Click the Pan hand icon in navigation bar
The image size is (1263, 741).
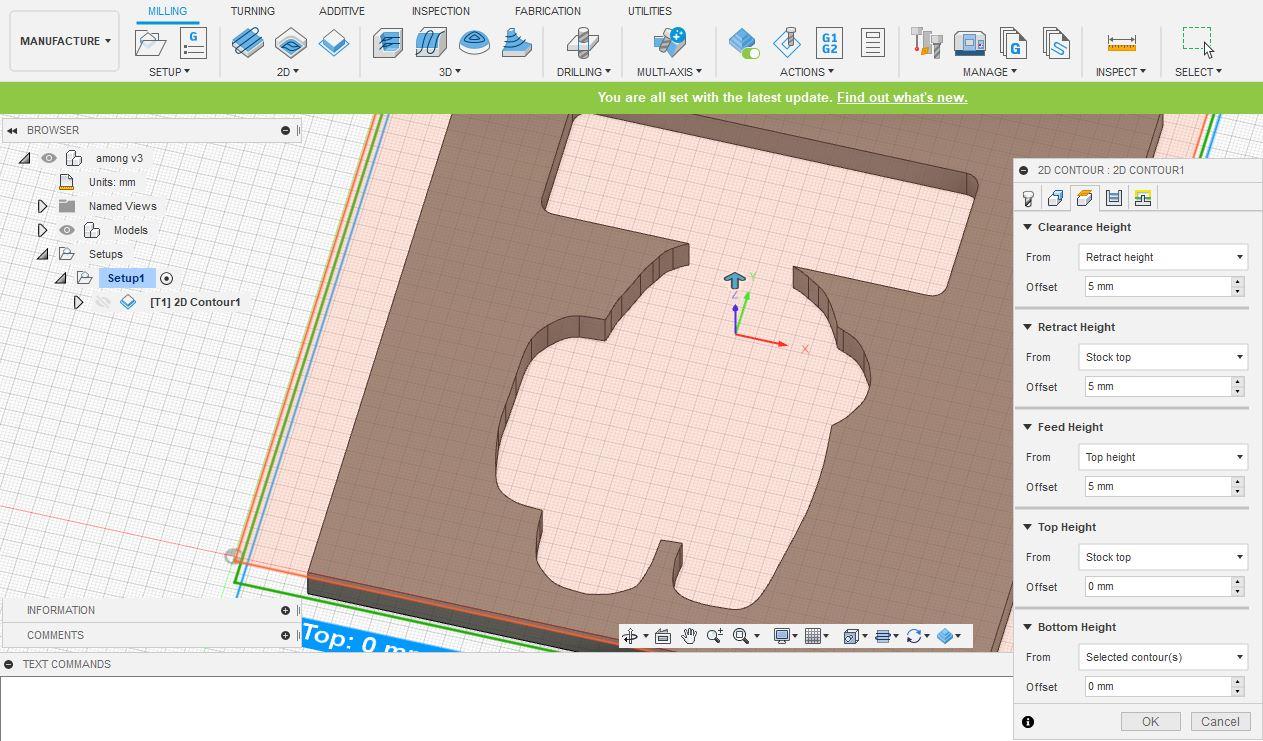[689, 636]
